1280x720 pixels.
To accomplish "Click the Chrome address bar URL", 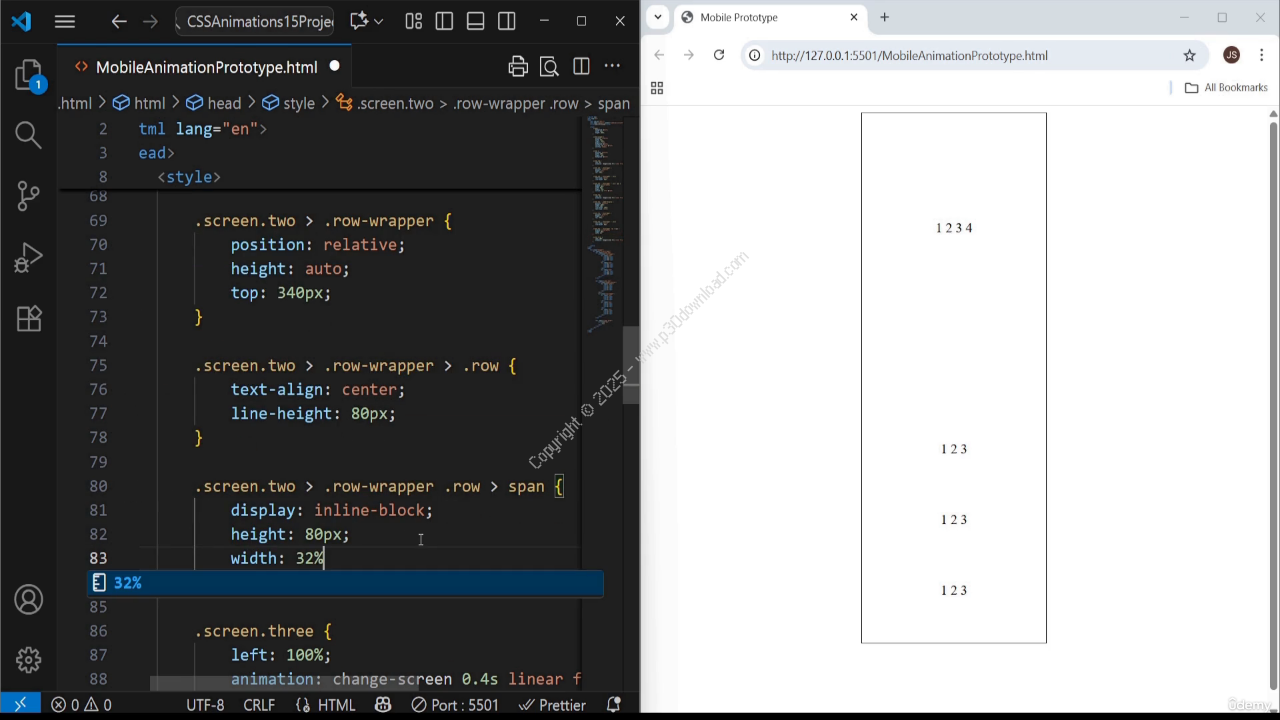I will pyautogui.click(x=909, y=55).
